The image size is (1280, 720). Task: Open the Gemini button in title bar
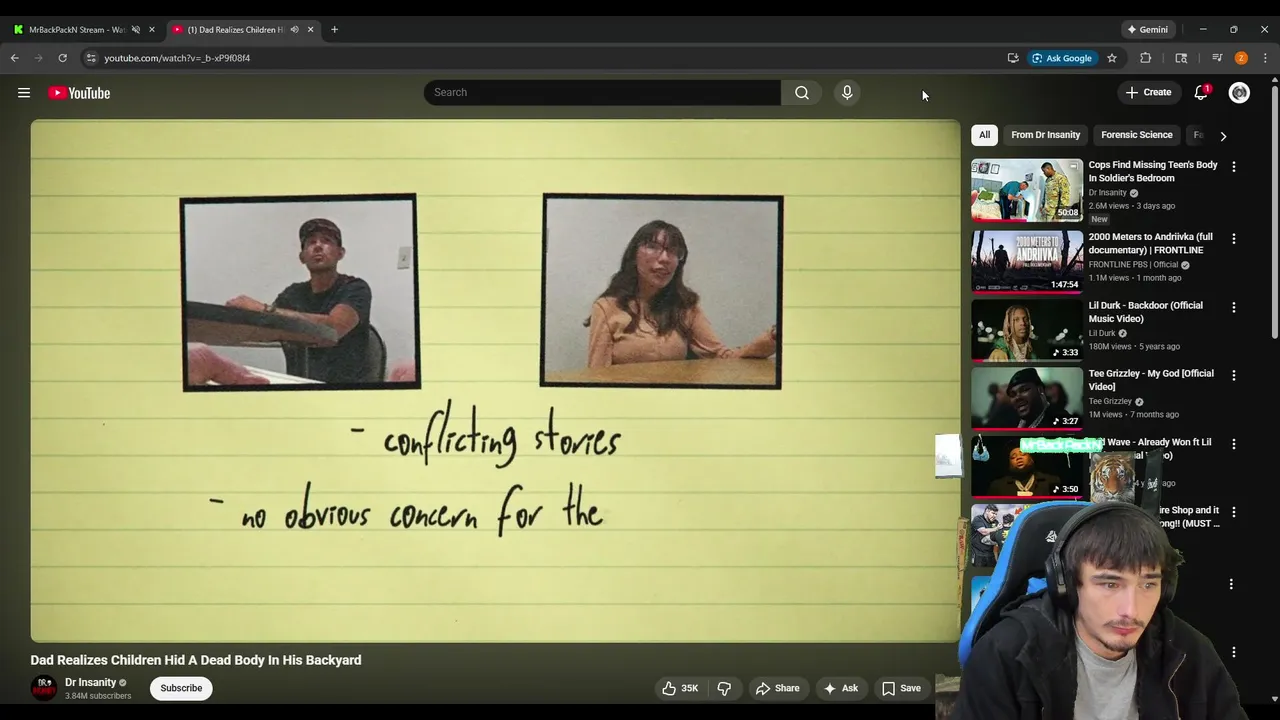click(1146, 29)
